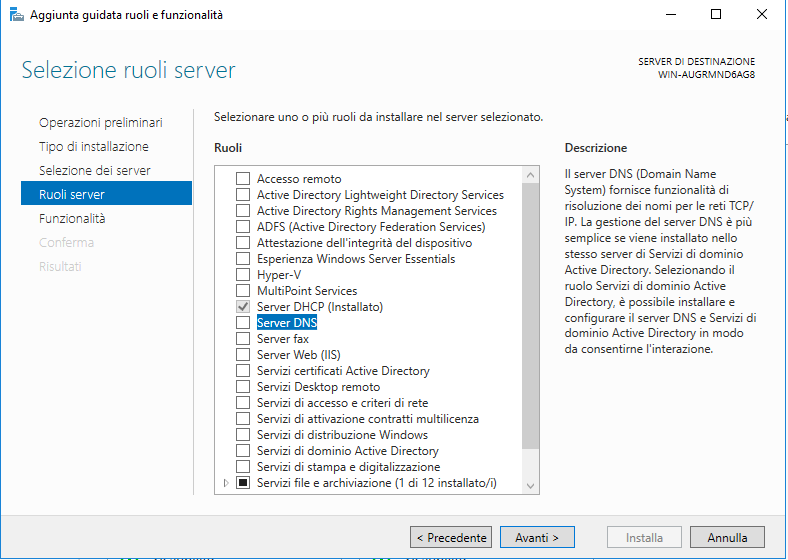Expand Servizi file e archiviazione tree arrow
Viewport: 788px width, 560px height.
226,483
